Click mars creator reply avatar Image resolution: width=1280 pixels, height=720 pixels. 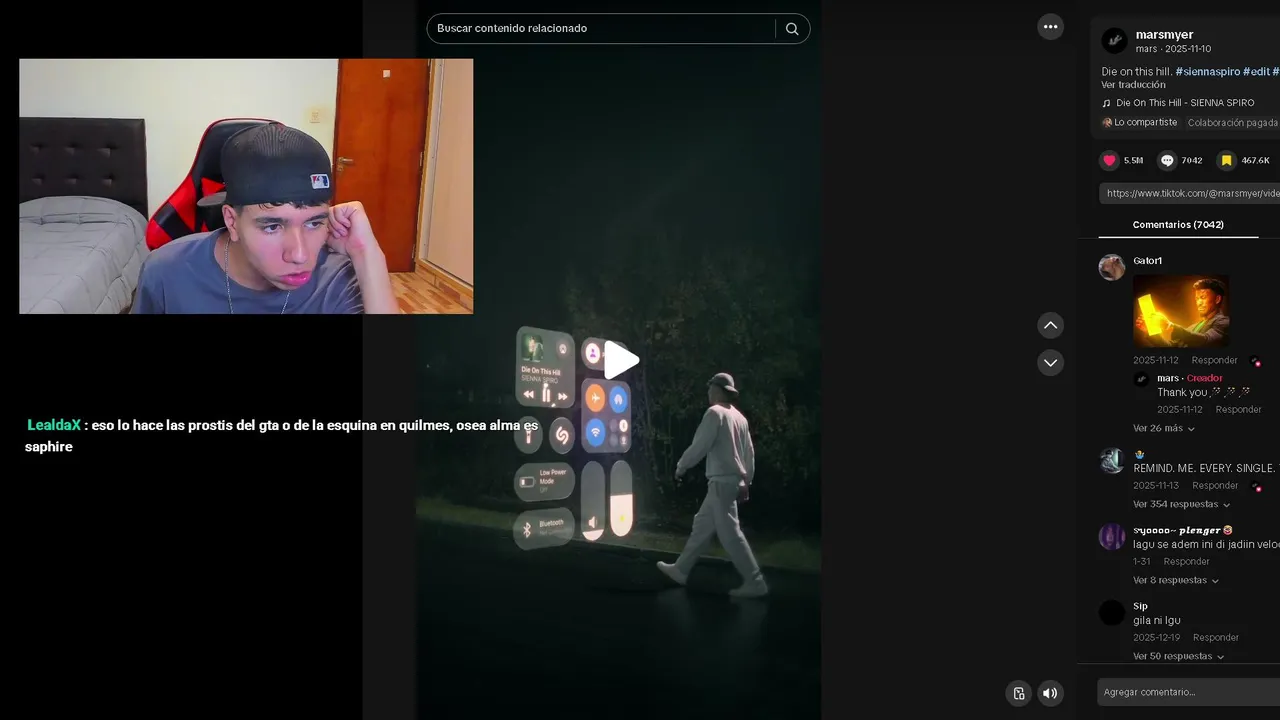[1141, 379]
